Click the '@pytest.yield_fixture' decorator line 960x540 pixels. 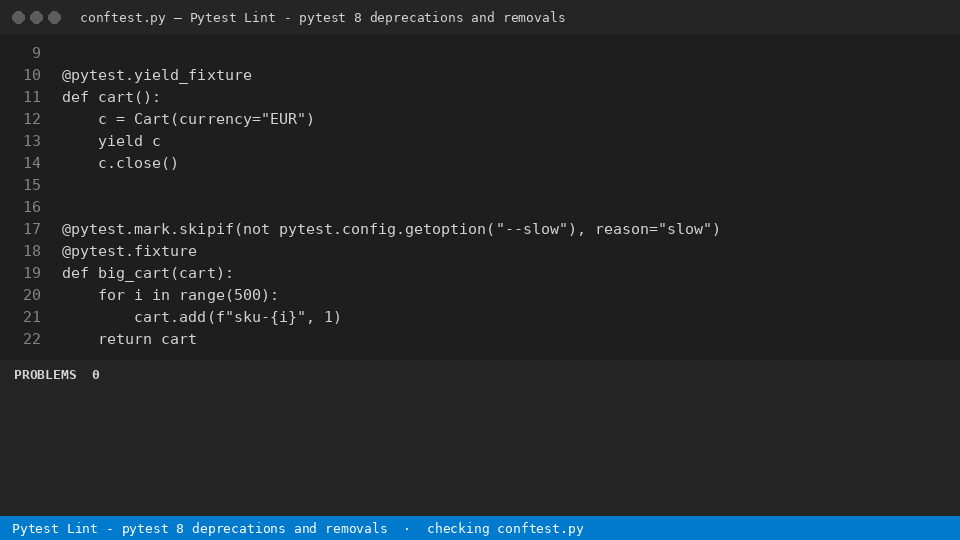coord(157,75)
